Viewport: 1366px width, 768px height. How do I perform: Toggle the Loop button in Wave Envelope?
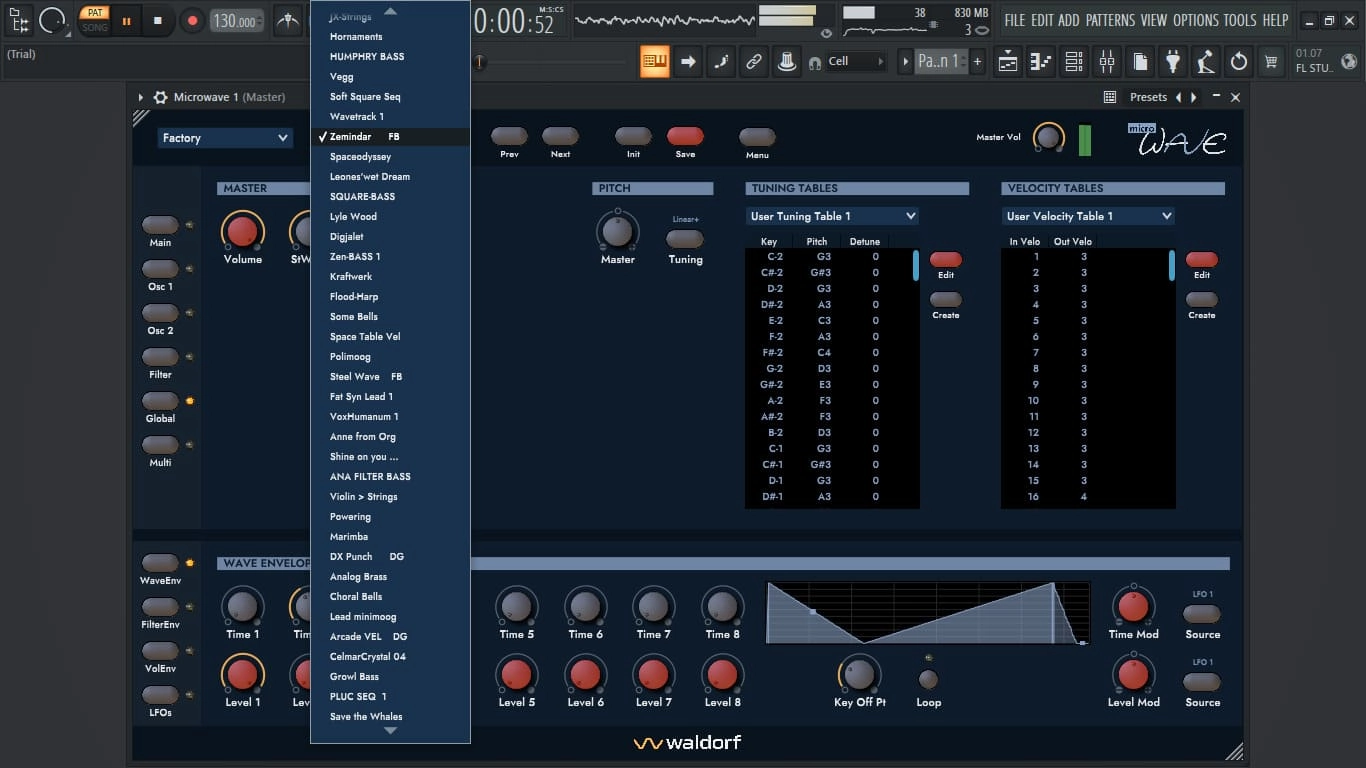pyautogui.click(x=928, y=680)
